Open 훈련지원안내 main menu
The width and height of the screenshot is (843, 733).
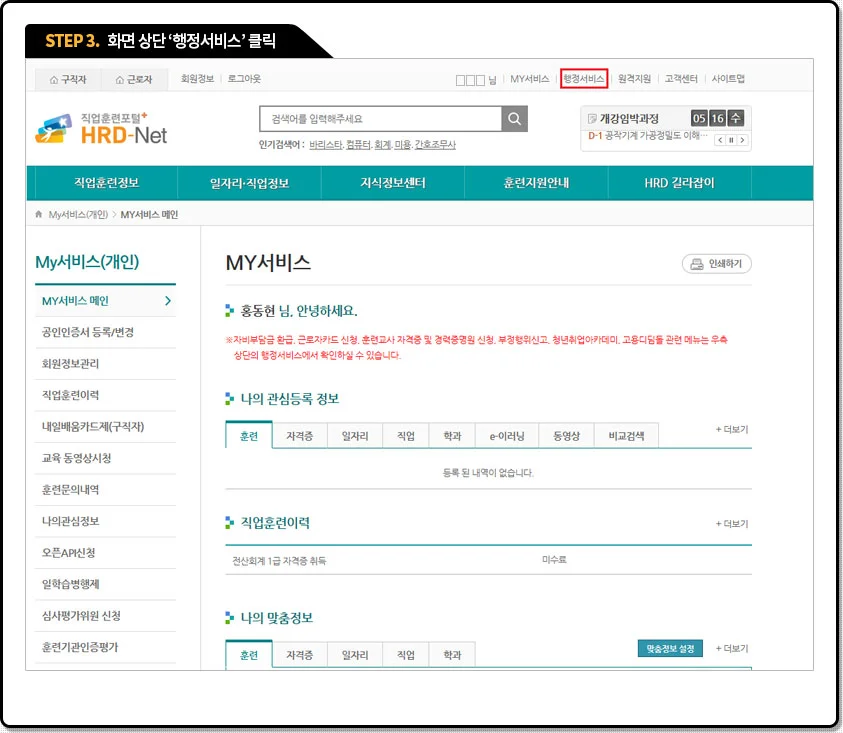click(536, 183)
